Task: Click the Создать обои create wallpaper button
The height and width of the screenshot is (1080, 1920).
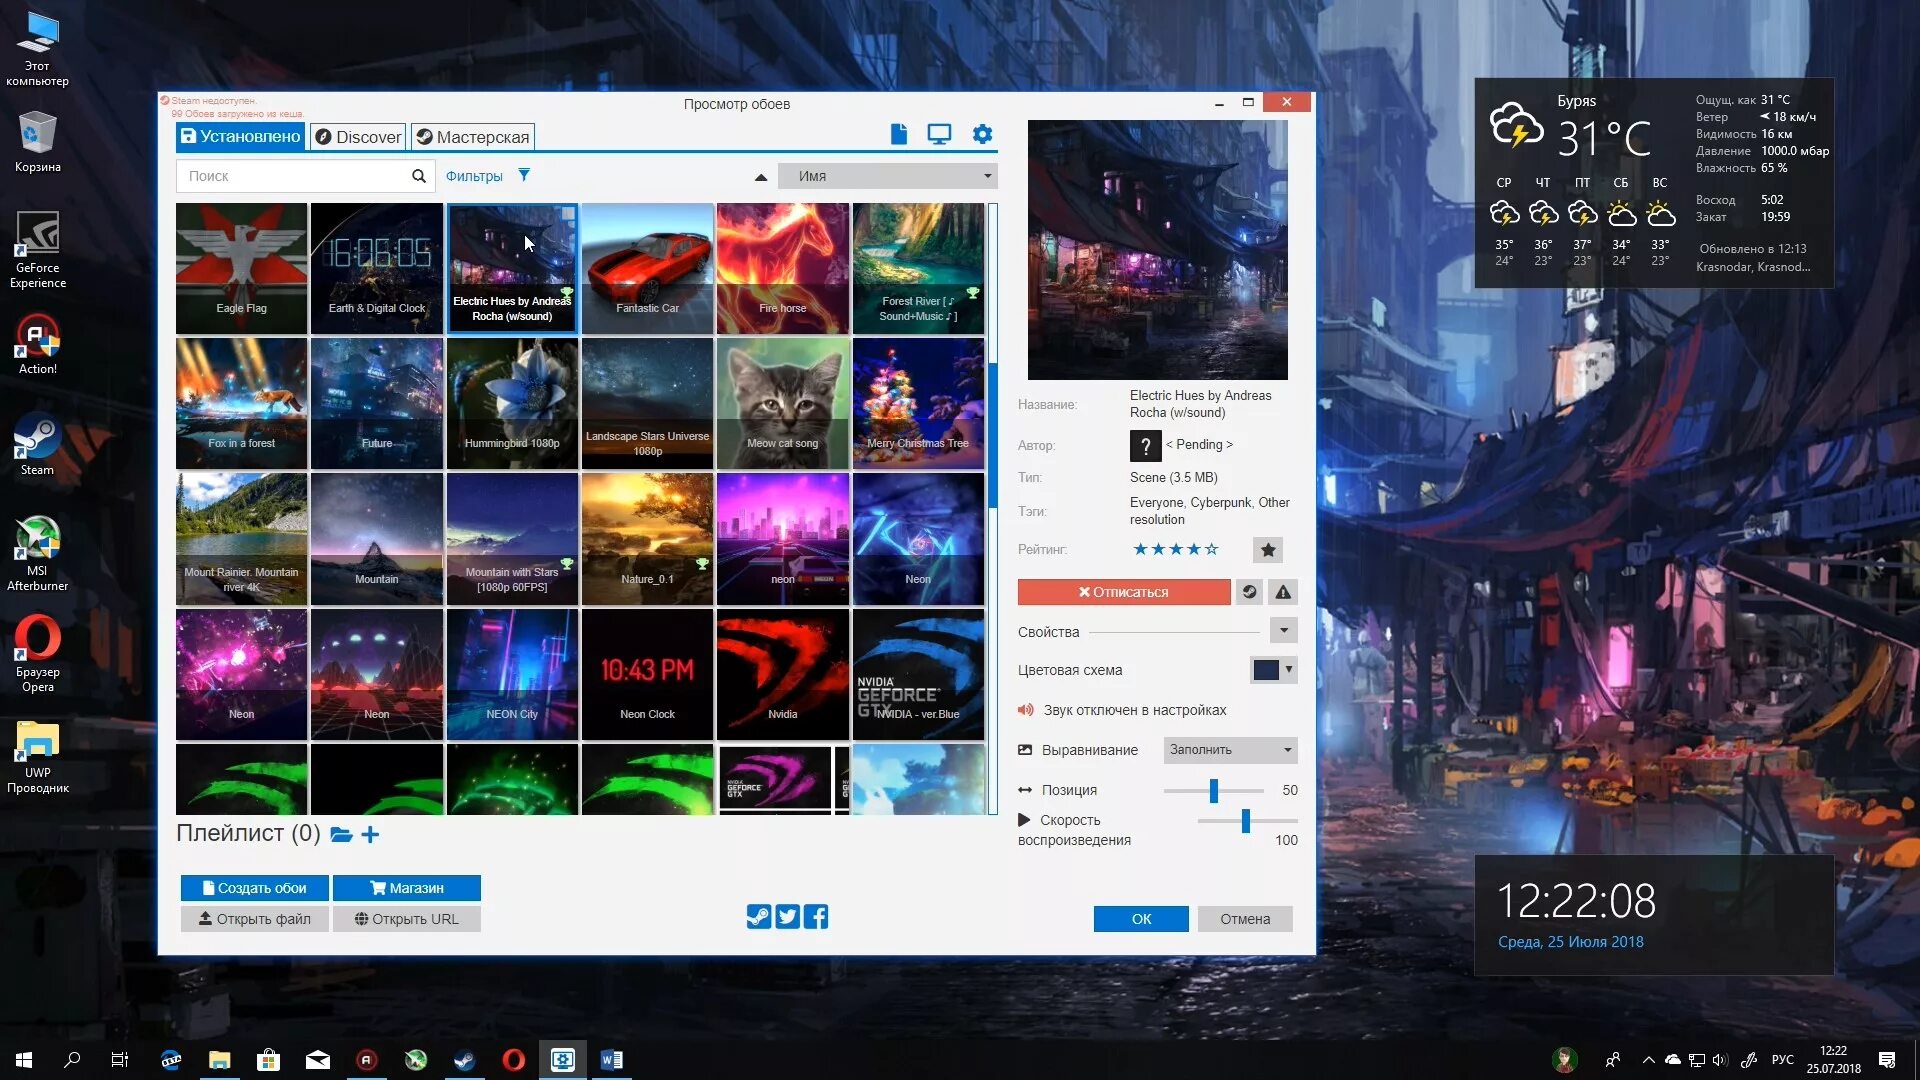Action: tap(253, 886)
